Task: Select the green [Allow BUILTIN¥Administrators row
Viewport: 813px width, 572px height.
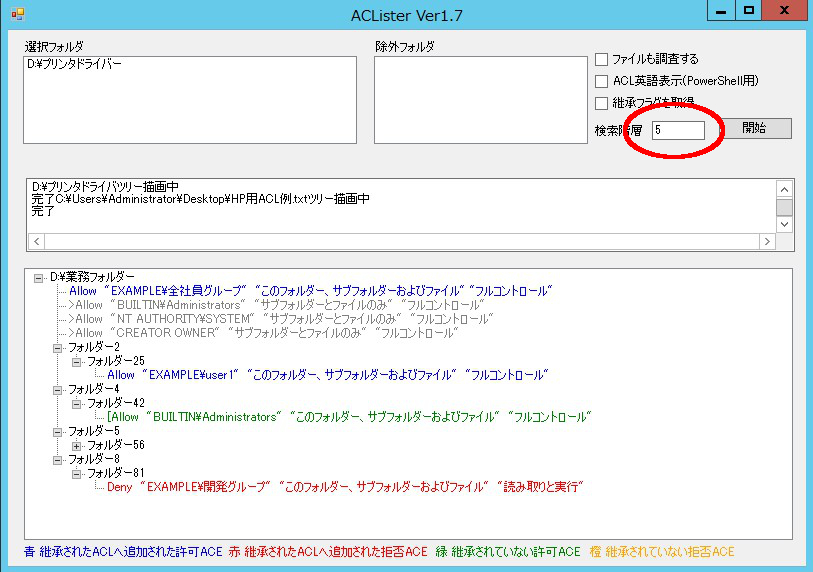Action: tap(349, 417)
